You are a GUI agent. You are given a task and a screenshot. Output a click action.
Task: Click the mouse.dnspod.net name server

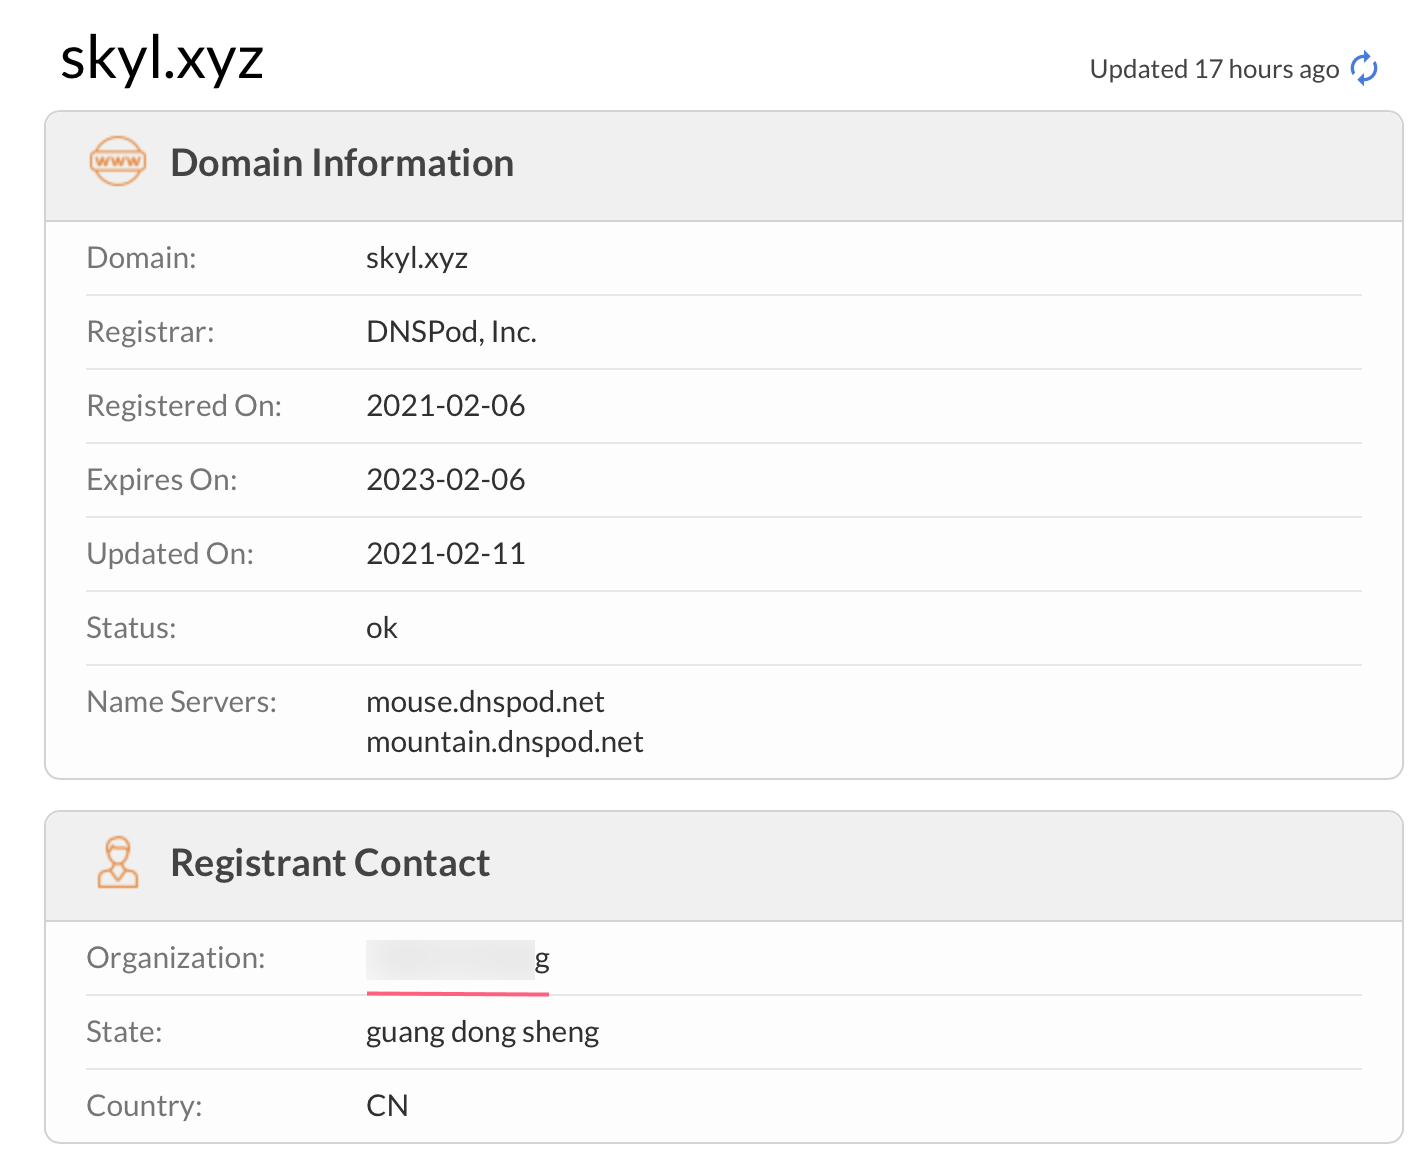pos(485,702)
